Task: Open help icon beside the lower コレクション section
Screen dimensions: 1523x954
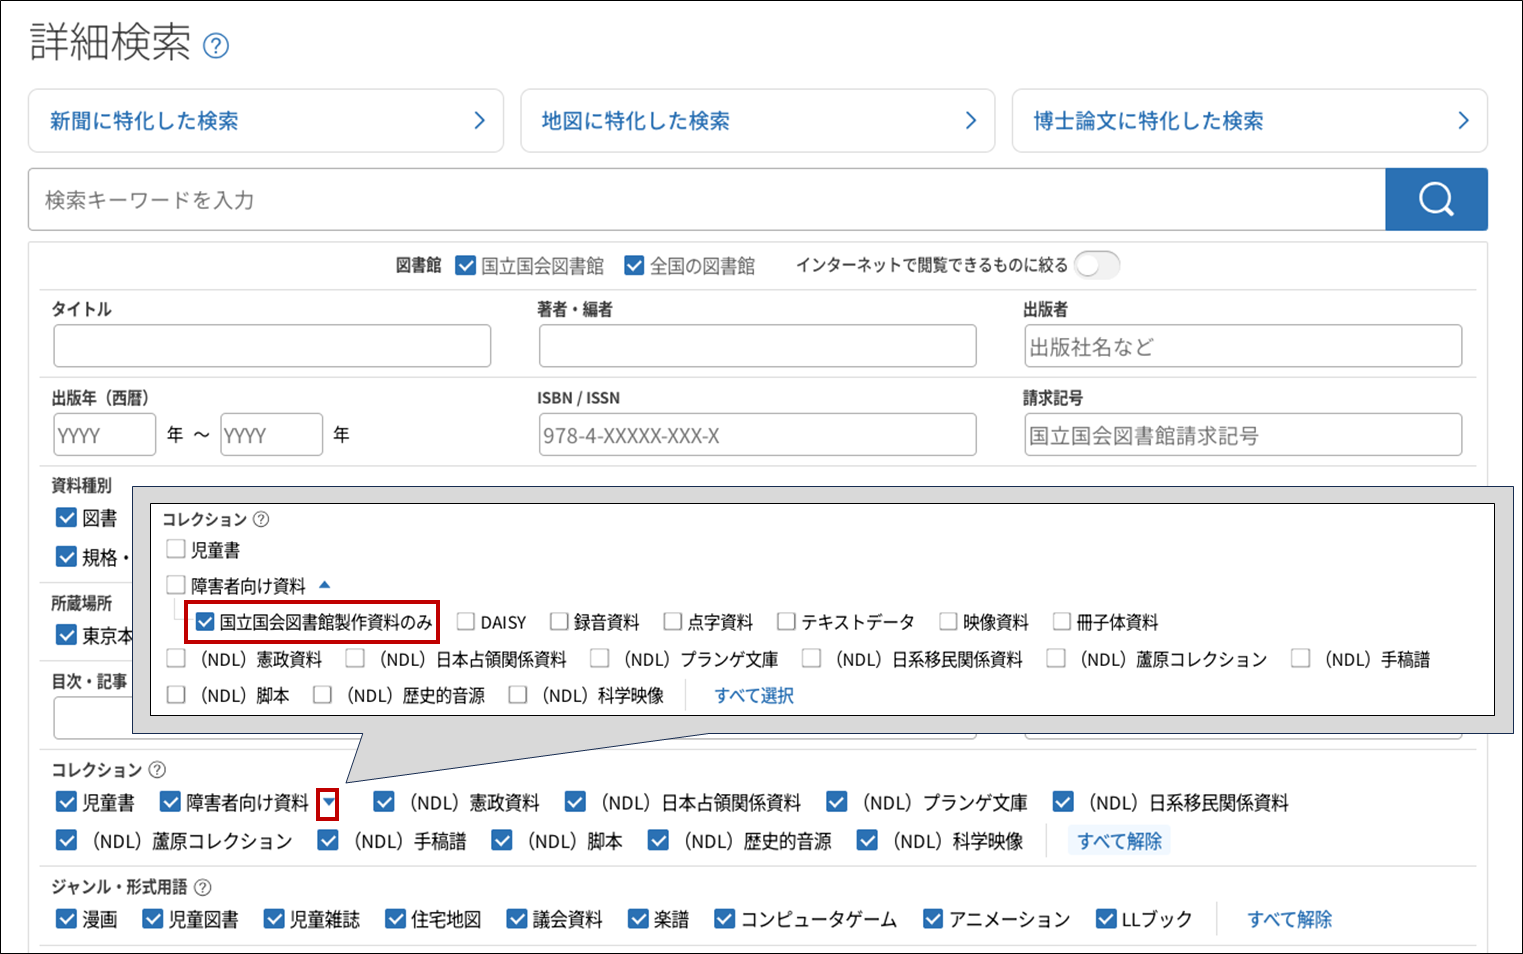Action: click(157, 768)
